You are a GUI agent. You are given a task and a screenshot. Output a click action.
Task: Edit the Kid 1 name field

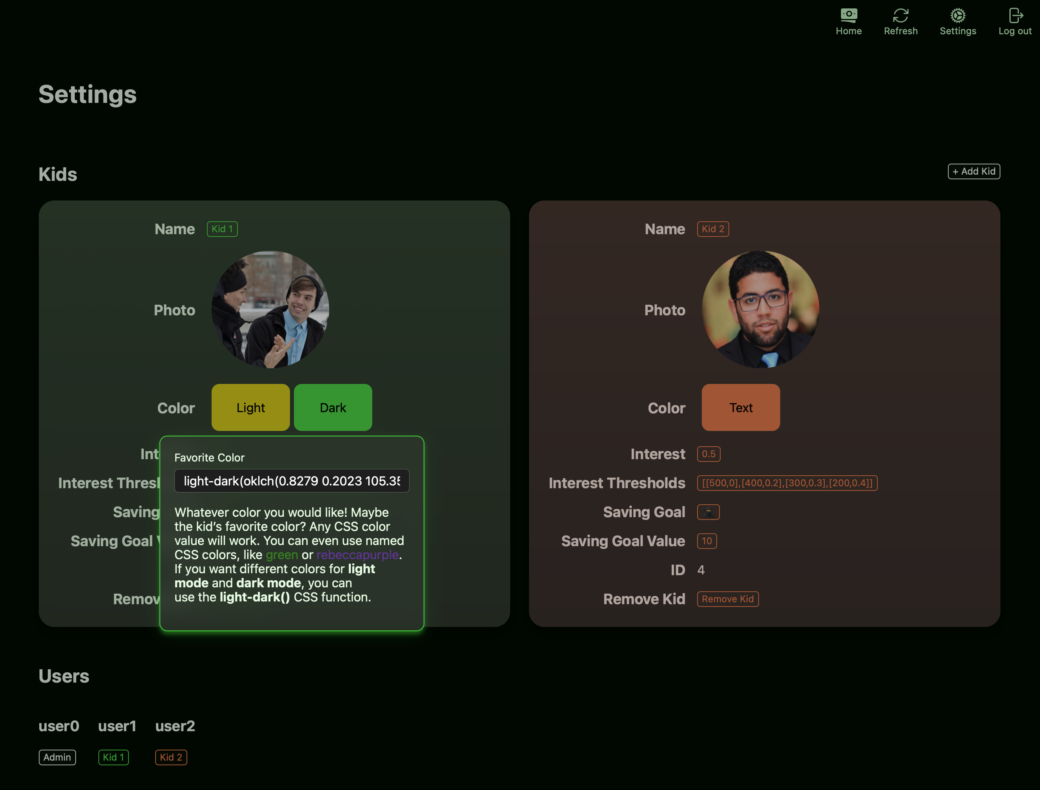[222, 229]
